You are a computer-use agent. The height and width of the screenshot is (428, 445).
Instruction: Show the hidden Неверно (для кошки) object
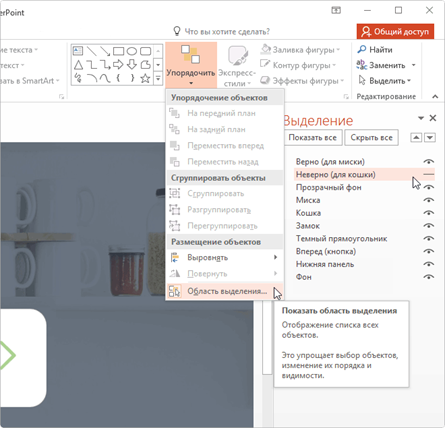429,174
